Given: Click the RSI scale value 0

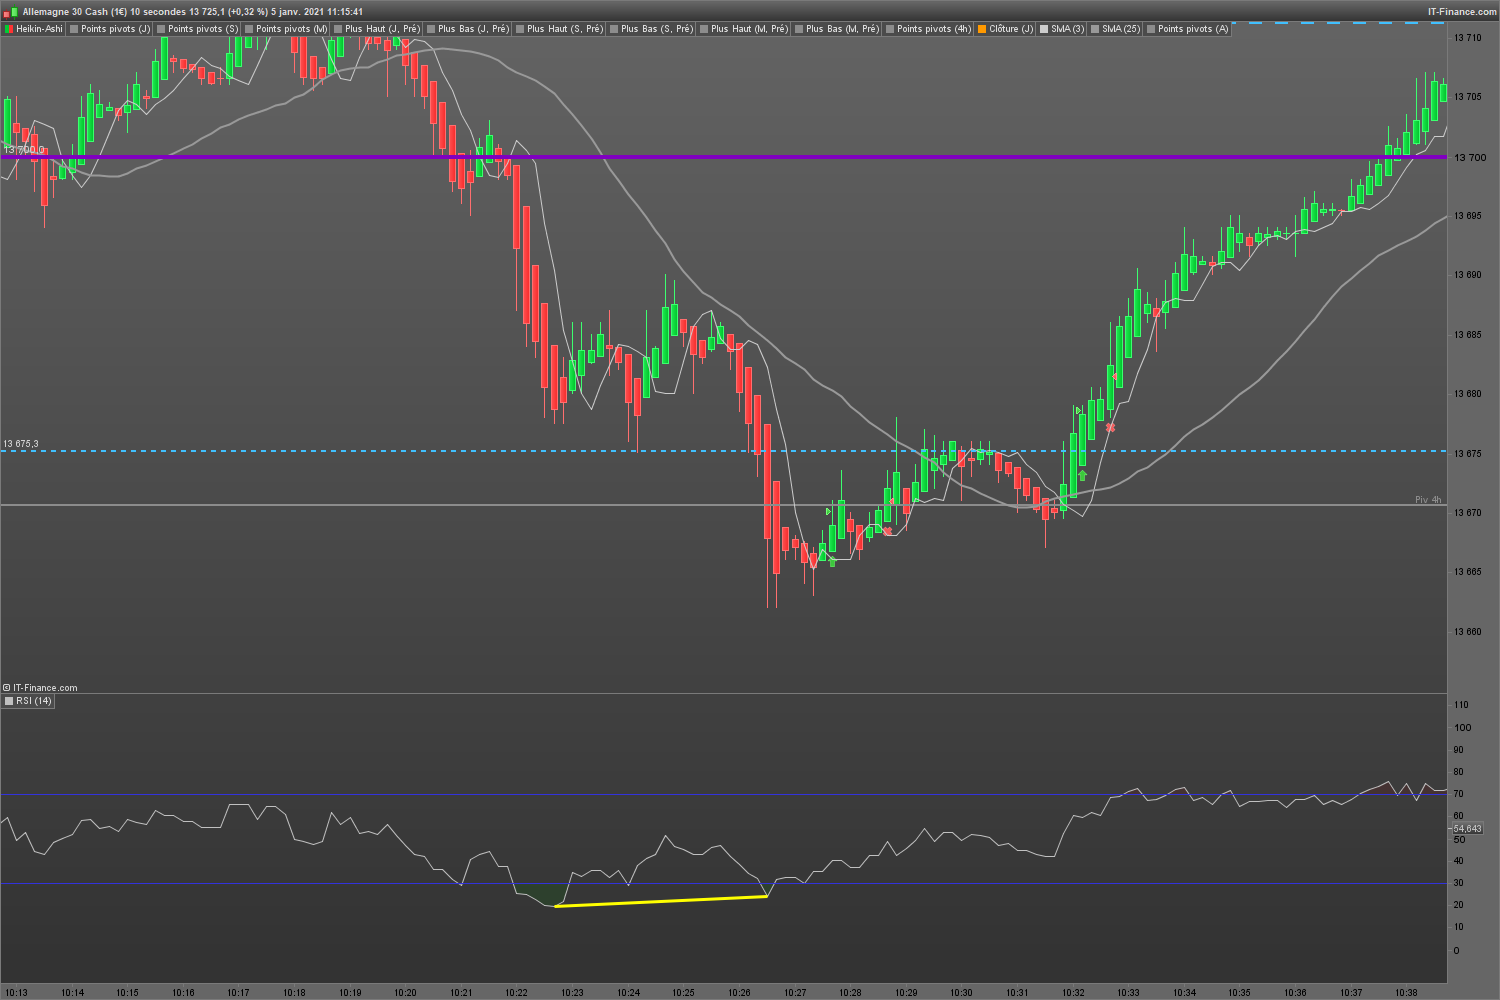Looking at the screenshot, I should pos(1456,950).
